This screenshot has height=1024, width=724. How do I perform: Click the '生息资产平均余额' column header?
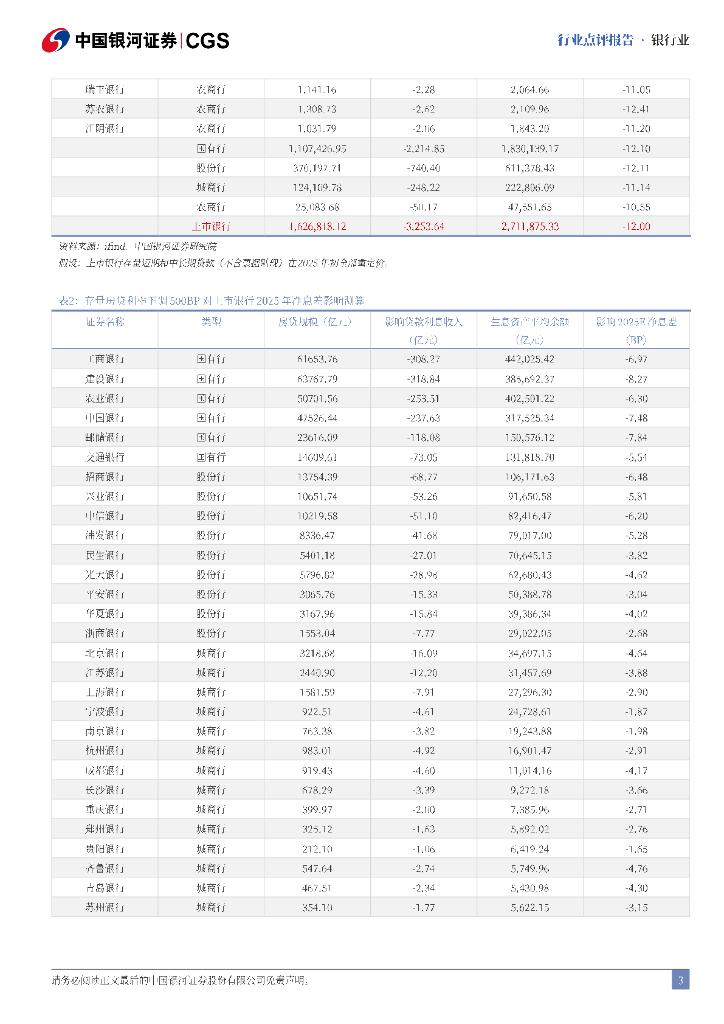[530, 321]
